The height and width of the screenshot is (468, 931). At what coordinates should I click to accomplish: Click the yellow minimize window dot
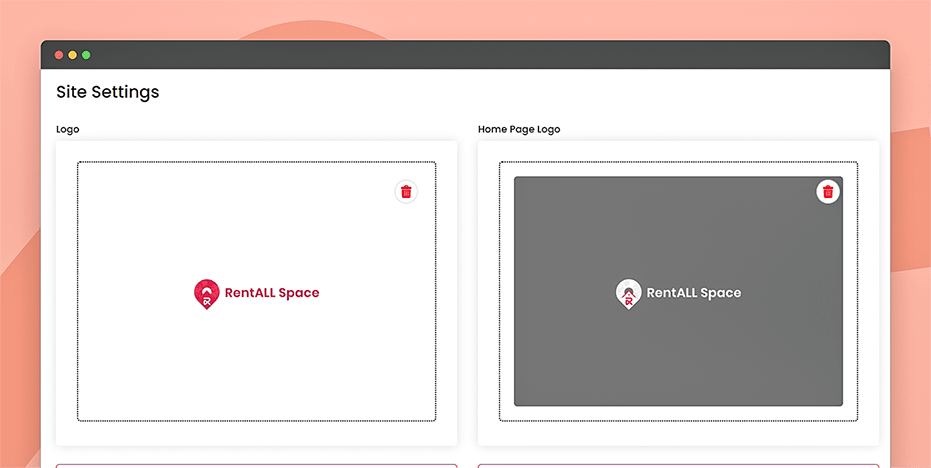72,55
